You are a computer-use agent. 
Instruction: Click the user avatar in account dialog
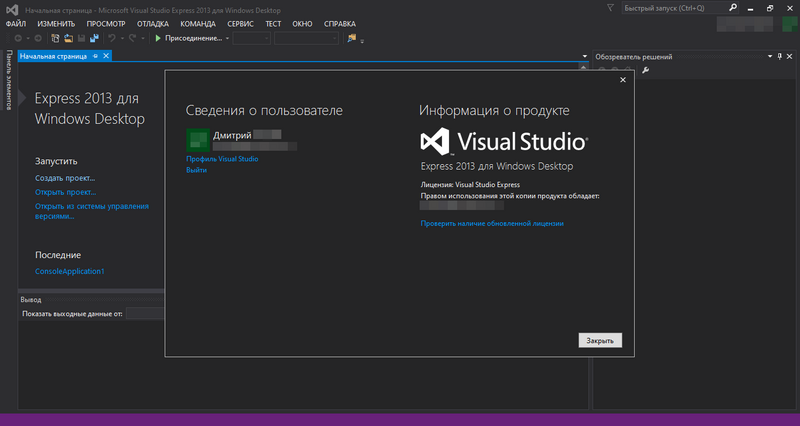pos(198,140)
